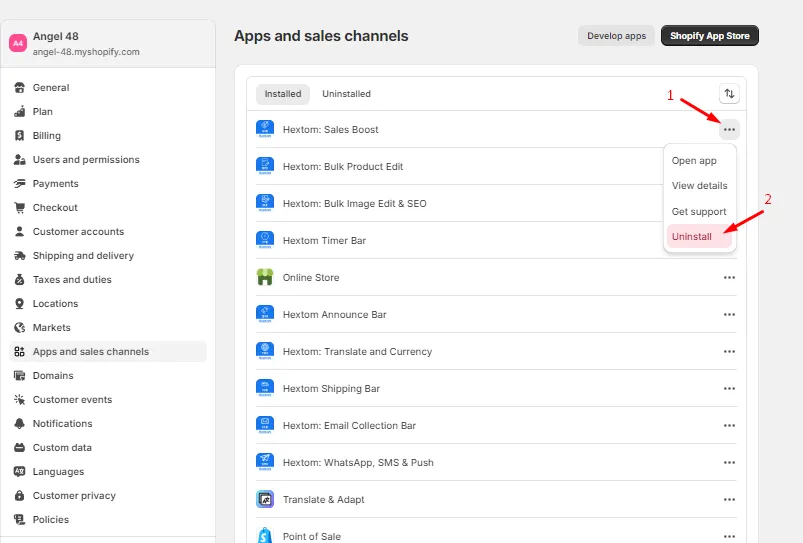
Task: Click the sort arrows icon button
Action: (729, 94)
